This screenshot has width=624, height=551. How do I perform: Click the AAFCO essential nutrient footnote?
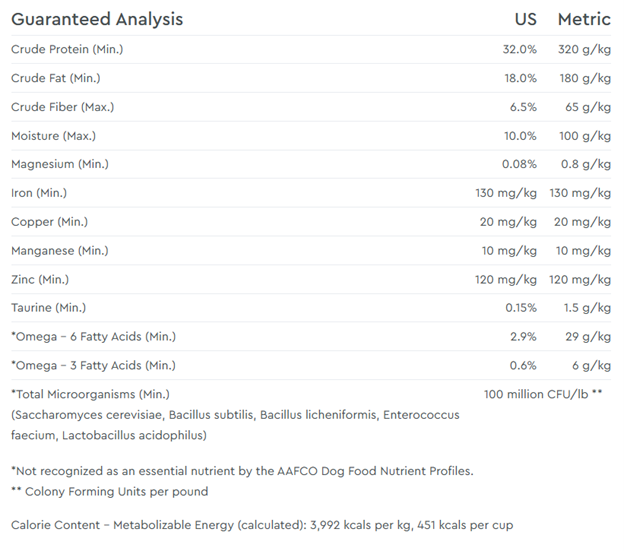click(x=241, y=470)
